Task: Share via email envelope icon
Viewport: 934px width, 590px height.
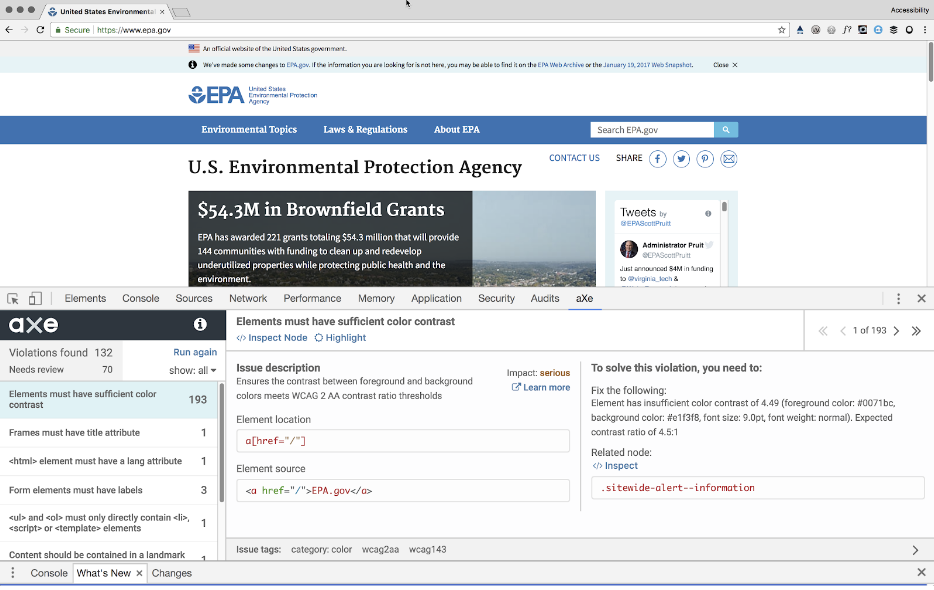Action: [728, 159]
